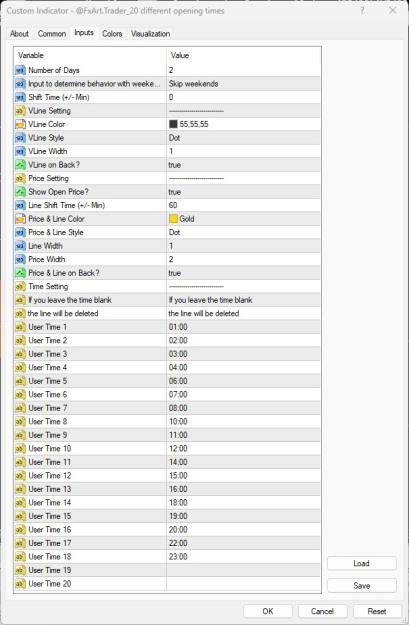Viewport: 409px width, 625px height.
Task: Switch to the Visualization tab
Action: click(x=150, y=34)
